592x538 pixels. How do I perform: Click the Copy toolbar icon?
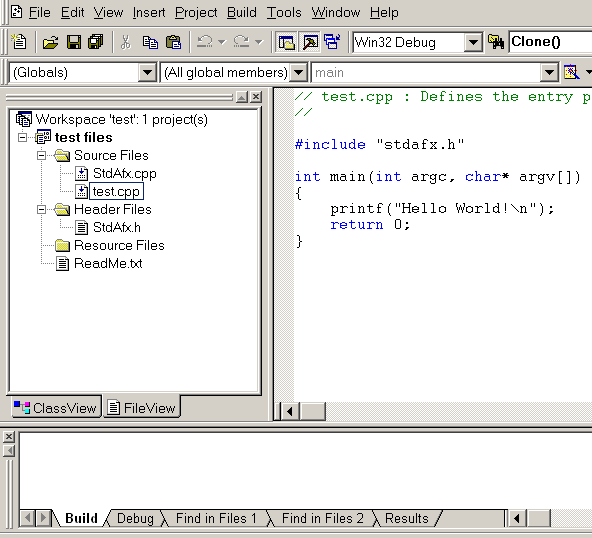coord(150,42)
